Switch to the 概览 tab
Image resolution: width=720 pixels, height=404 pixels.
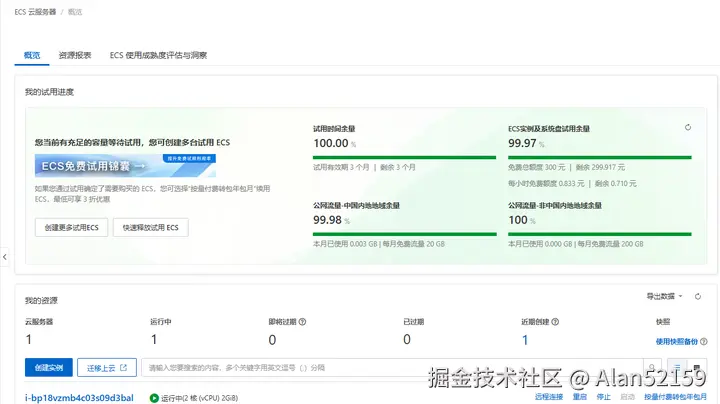pos(32,55)
